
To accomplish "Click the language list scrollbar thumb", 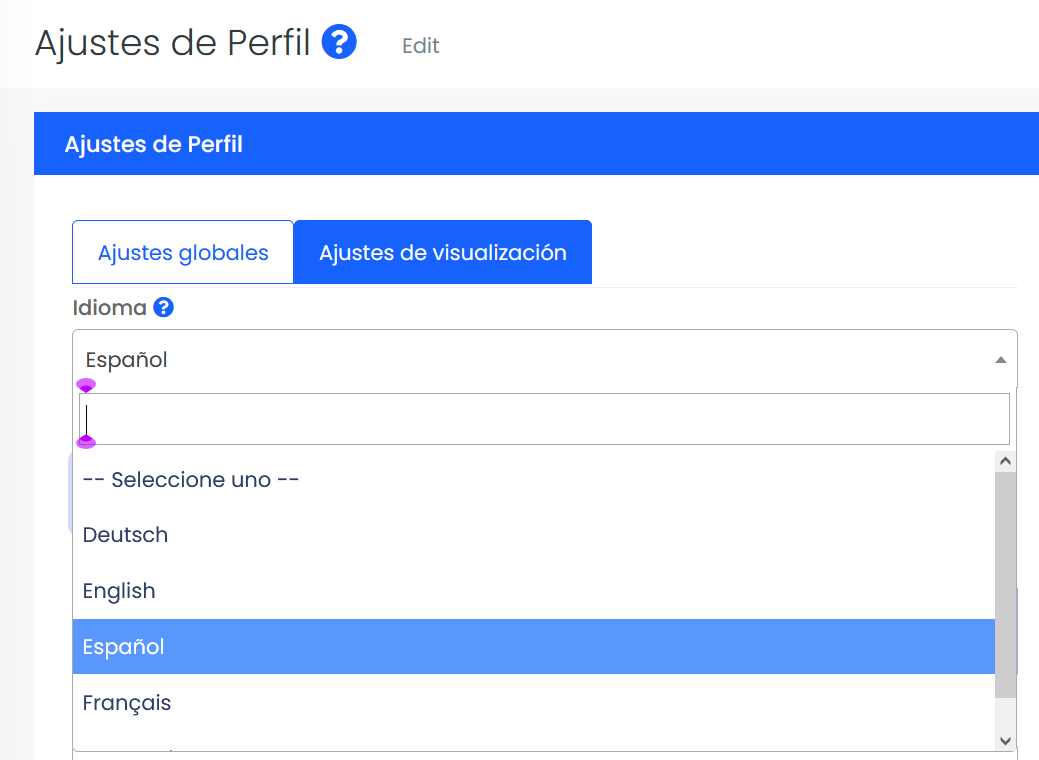I will point(1005,584).
